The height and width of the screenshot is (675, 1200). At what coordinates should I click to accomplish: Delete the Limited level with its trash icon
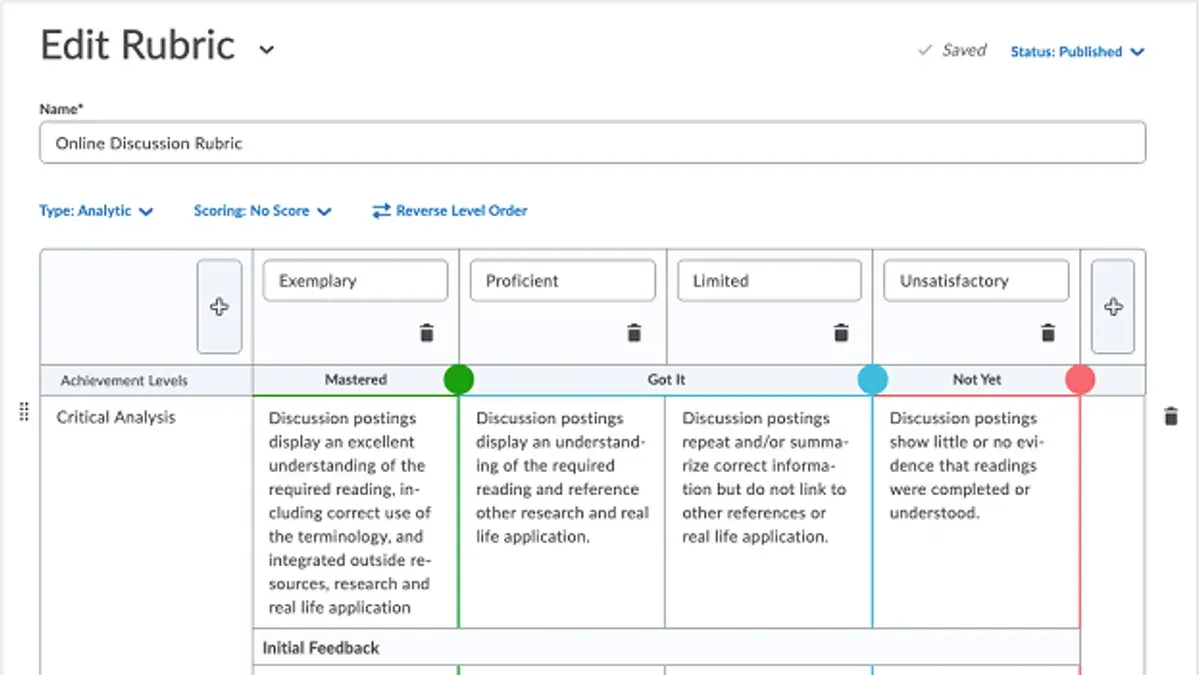point(841,333)
